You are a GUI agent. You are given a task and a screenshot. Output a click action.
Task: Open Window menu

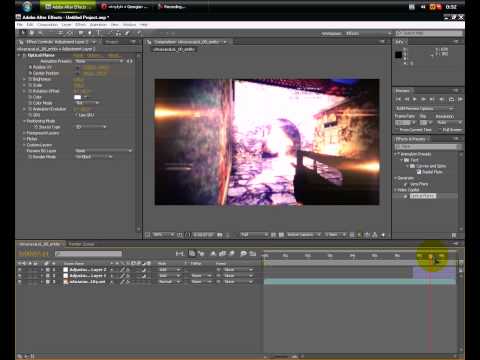tap(129, 25)
